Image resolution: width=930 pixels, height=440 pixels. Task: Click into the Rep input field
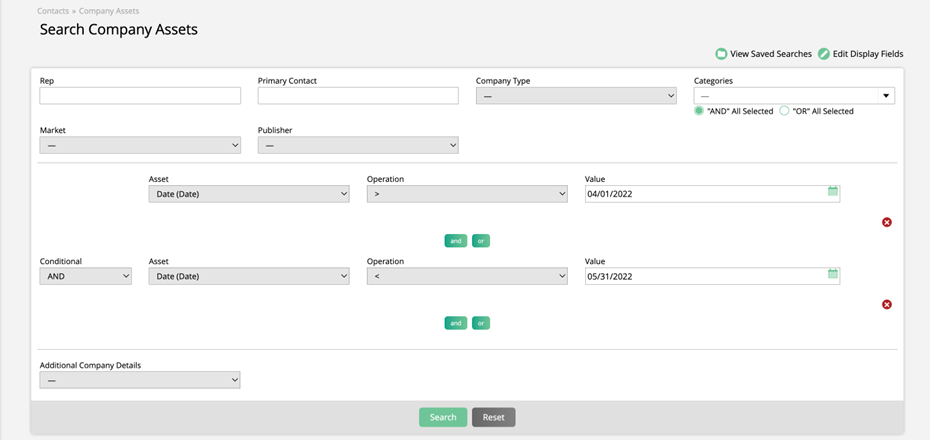[140, 96]
